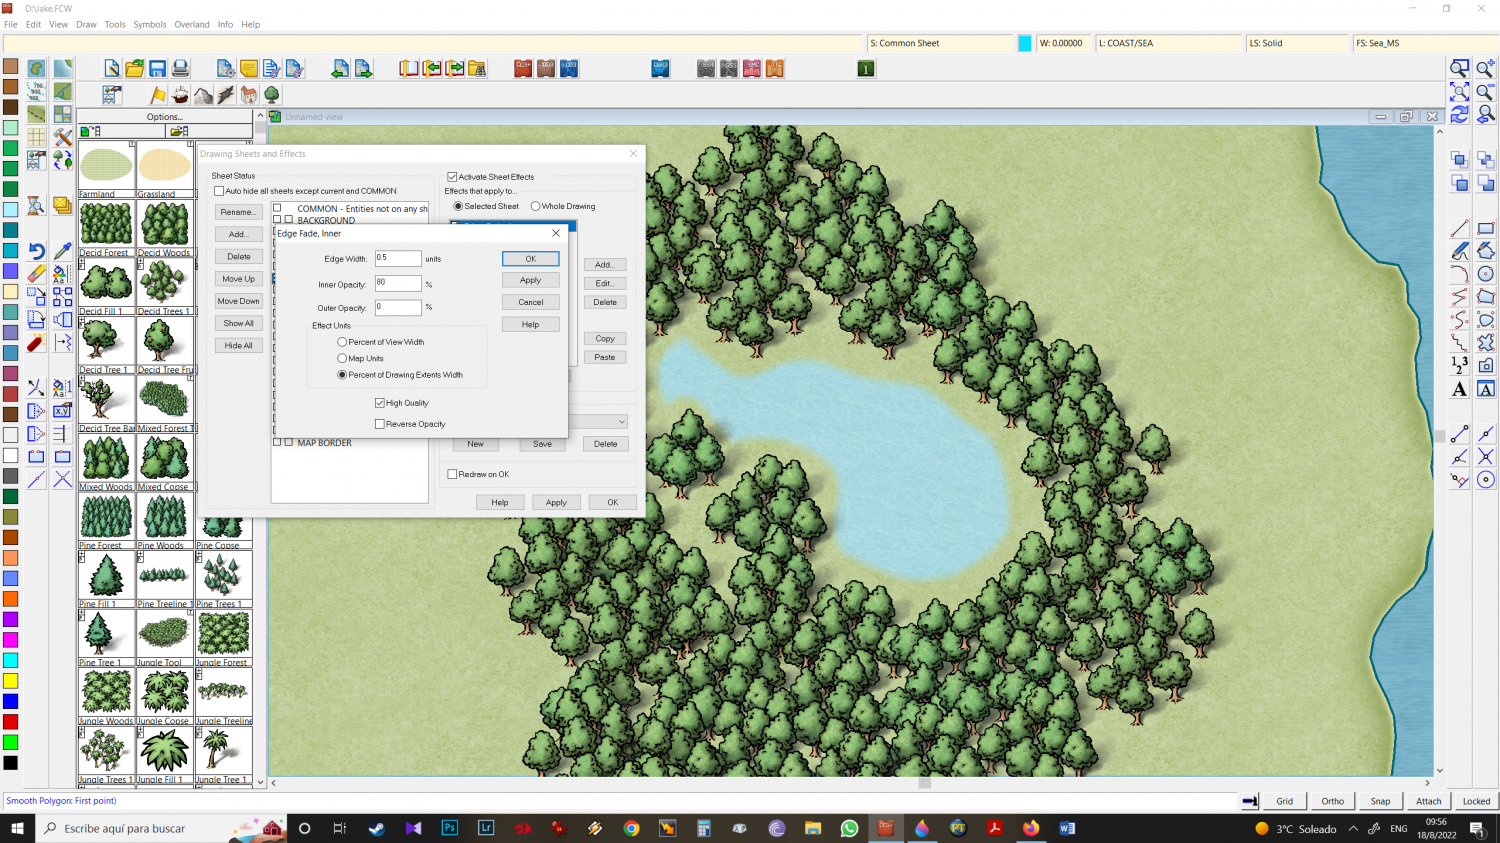The image size is (1500, 843).
Task: Select the Zoom Window magnifier tool
Action: click(x=1460, y=69)
